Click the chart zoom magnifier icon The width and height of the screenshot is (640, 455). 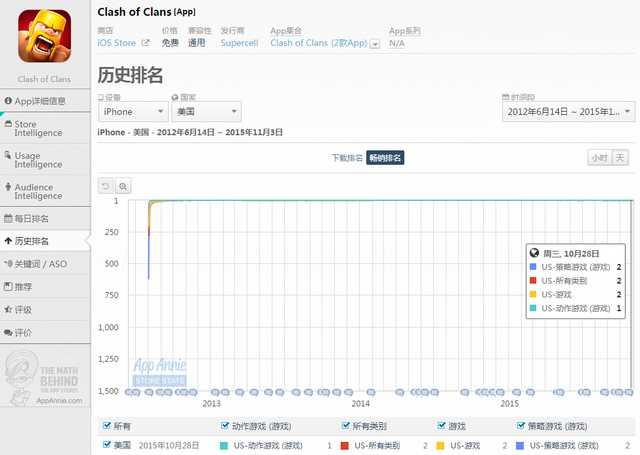pyautogui.click(x=123, y=186)
